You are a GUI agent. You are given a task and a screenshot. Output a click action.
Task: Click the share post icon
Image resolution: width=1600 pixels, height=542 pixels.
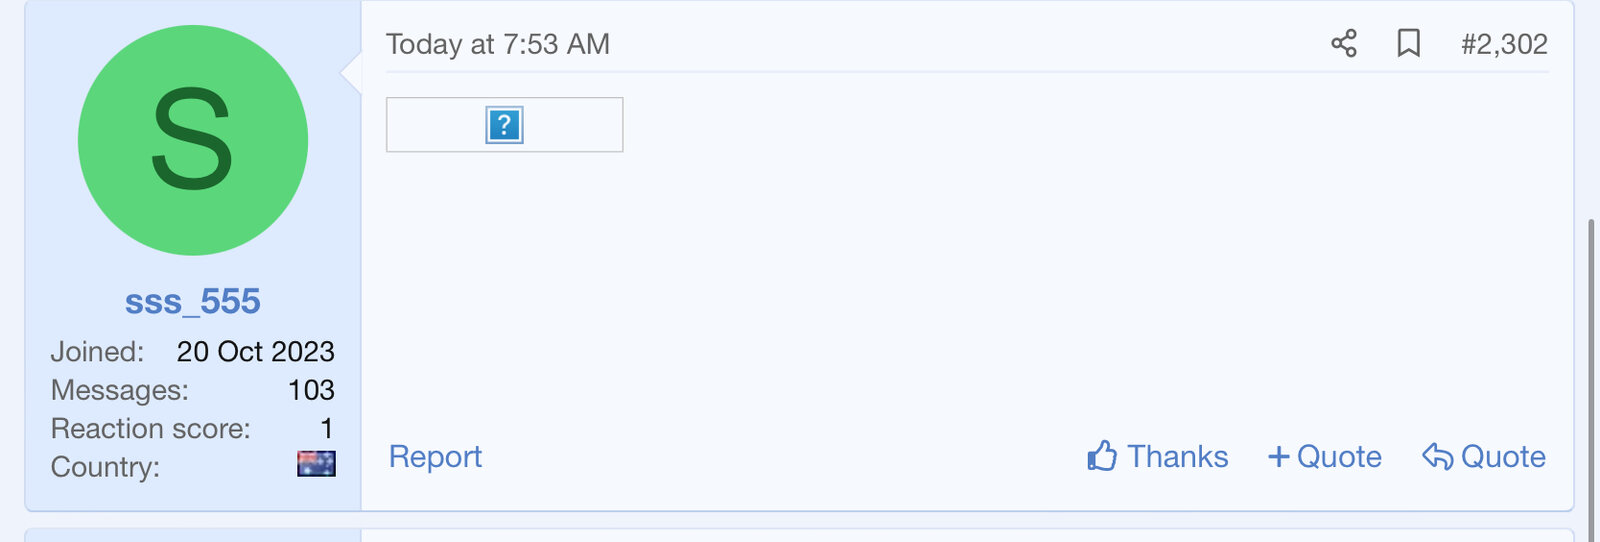coord(1344,44)
